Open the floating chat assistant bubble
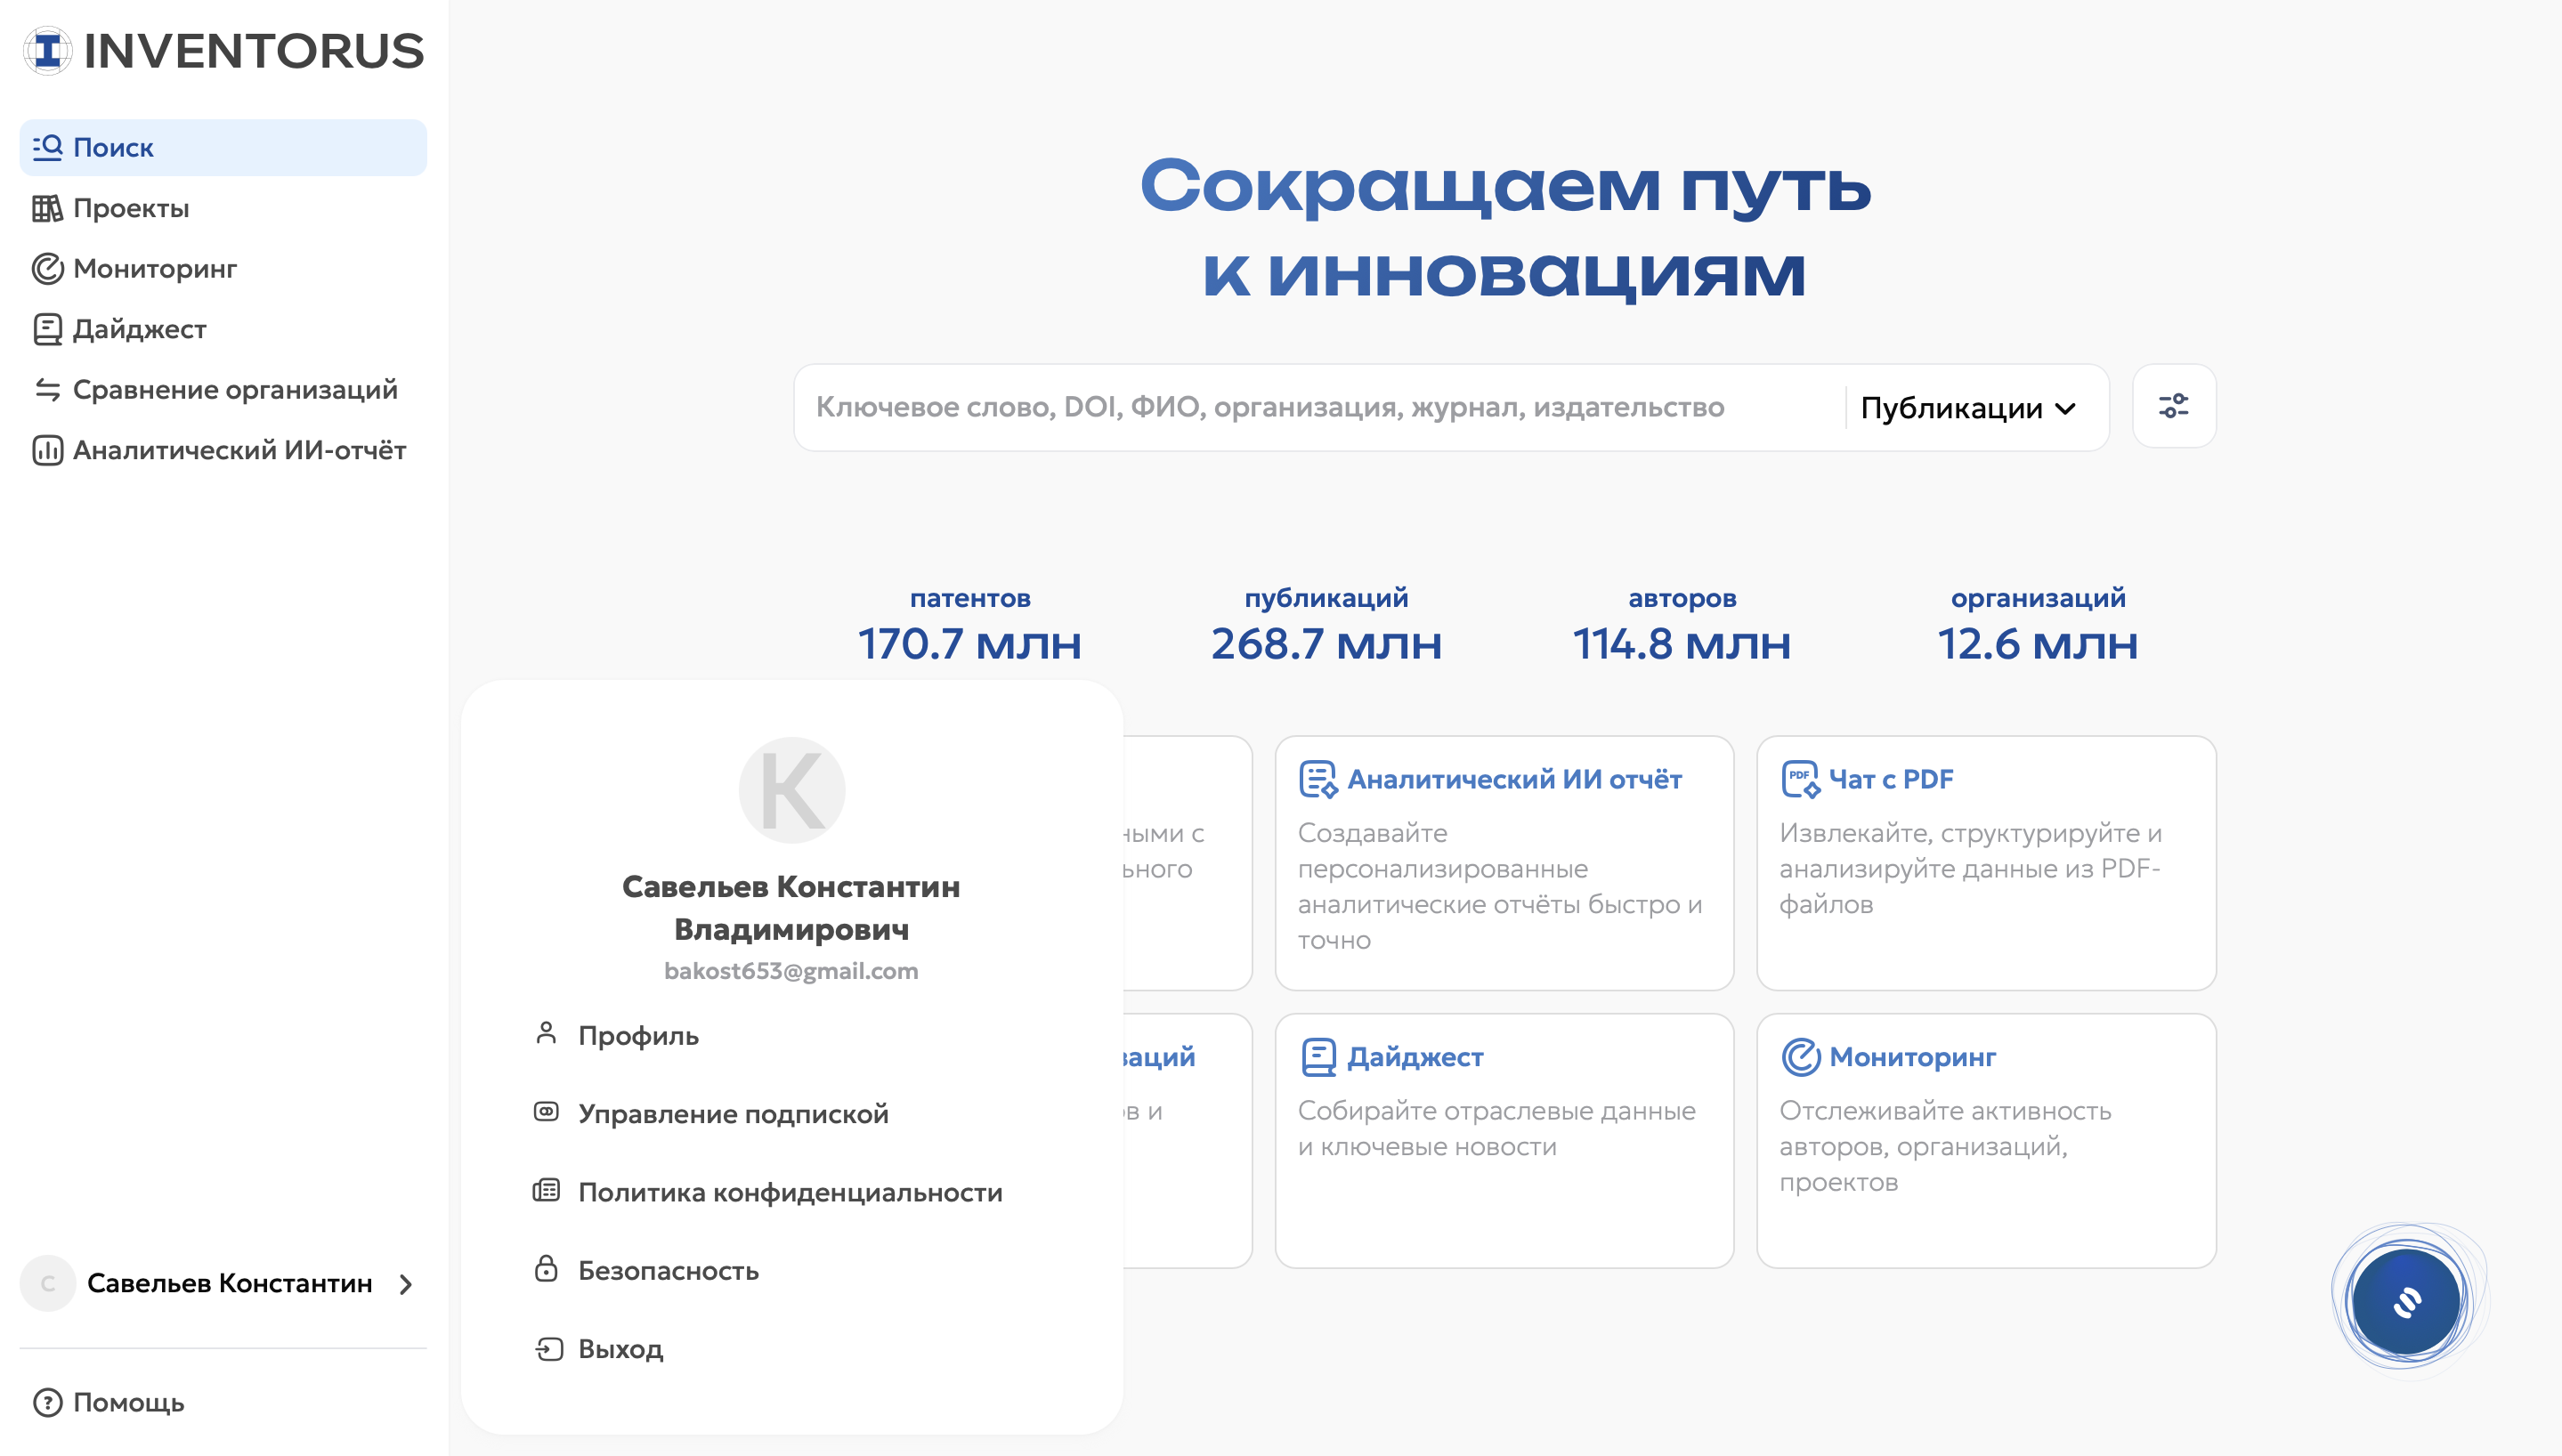The image size is (2562, 1456). pyautogui.click(x=2406, y=1302)
